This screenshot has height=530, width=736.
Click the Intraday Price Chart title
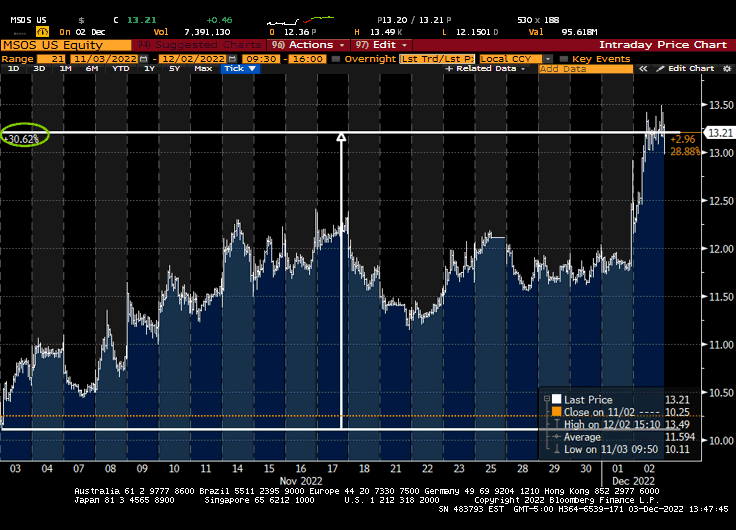(x=663, y=45)
